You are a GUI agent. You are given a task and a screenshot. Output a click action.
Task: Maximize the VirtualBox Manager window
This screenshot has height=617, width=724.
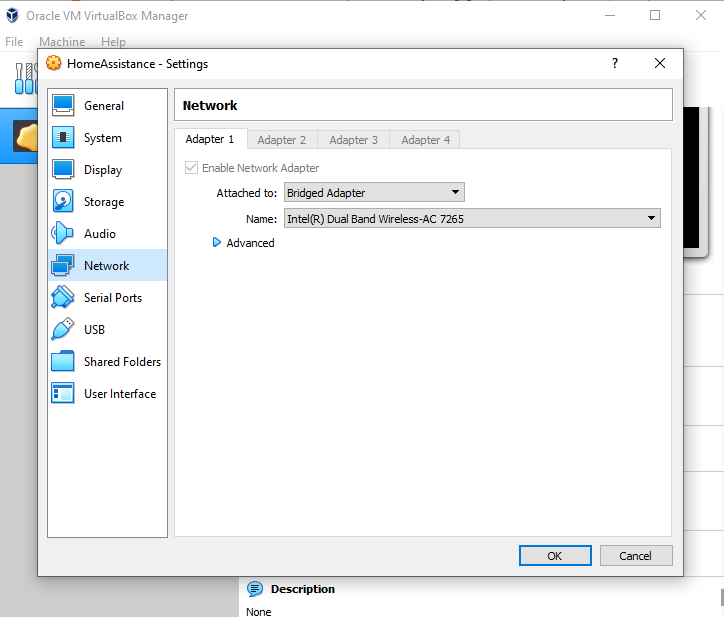click(x=655, y=15)
